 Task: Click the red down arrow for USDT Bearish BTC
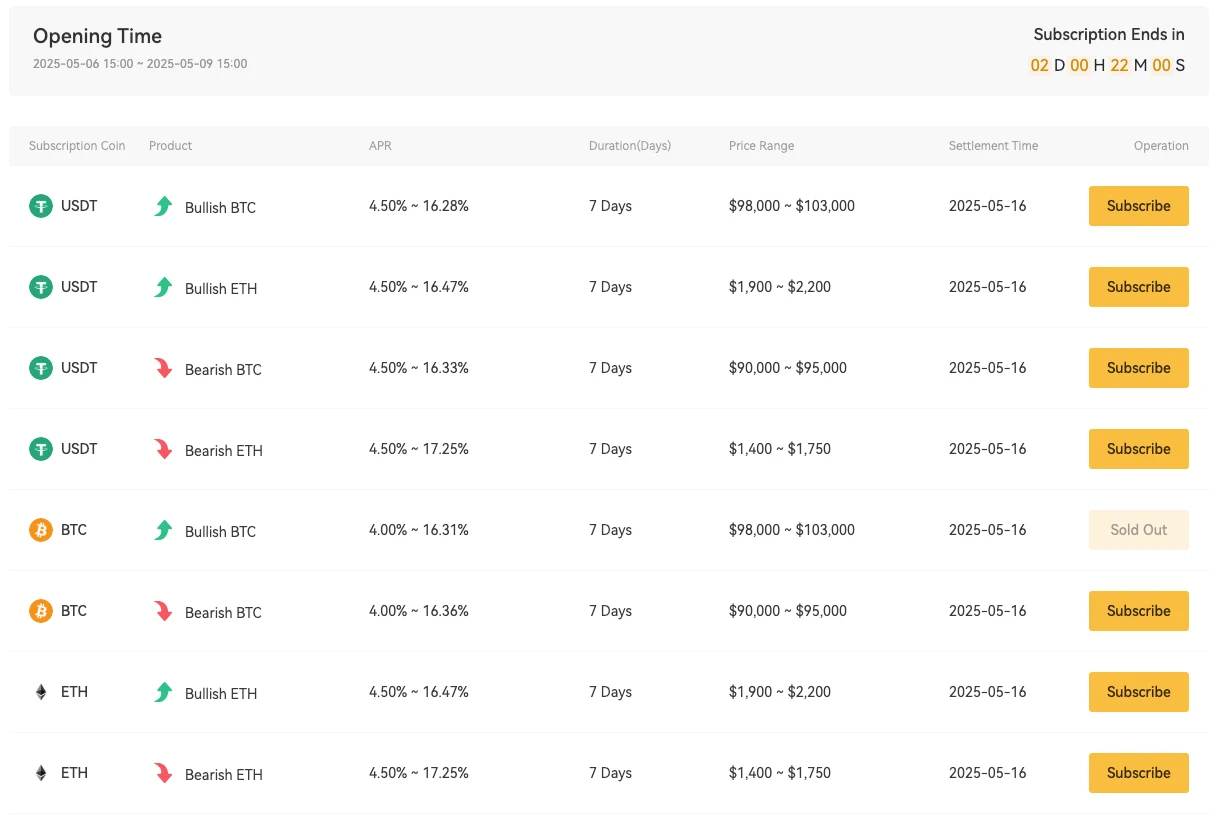coord(163,368)
